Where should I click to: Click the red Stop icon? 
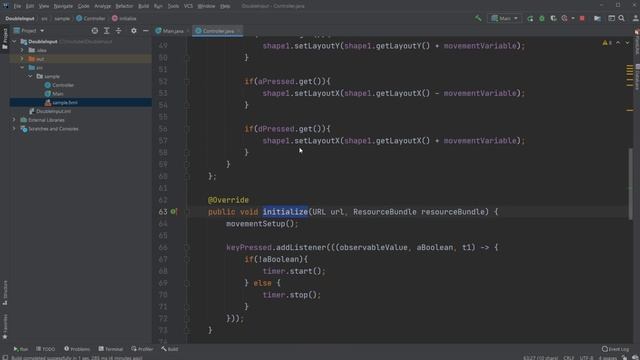[x=582, y=18]
